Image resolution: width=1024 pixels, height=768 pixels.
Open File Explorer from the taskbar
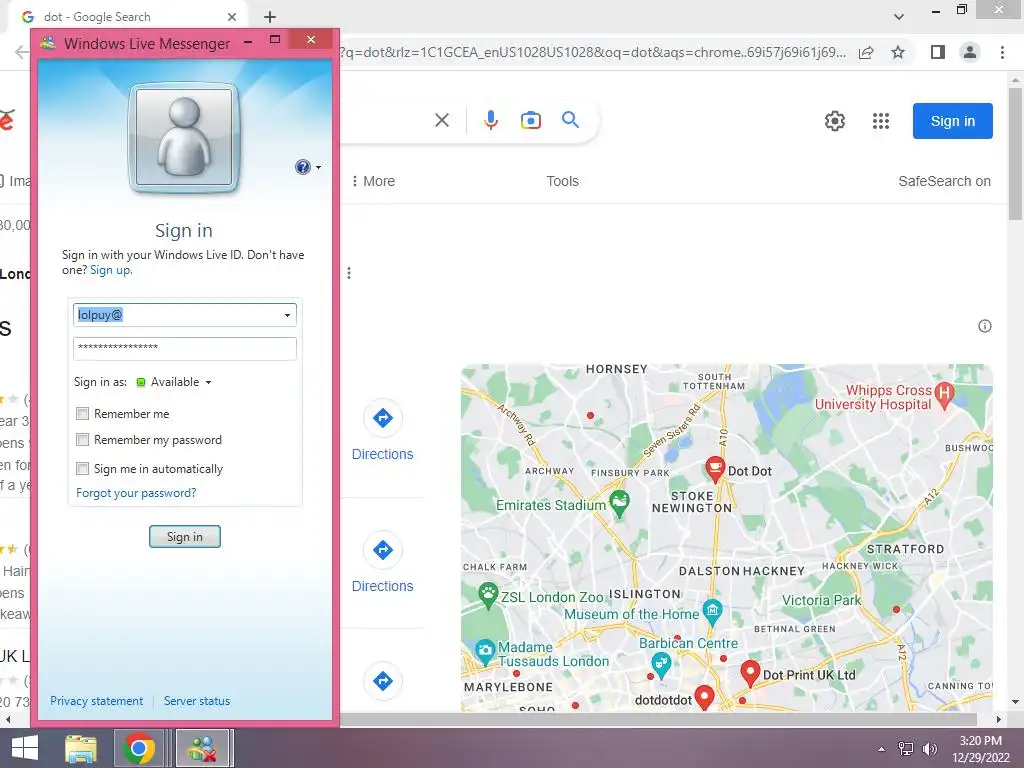coord(81,748)
